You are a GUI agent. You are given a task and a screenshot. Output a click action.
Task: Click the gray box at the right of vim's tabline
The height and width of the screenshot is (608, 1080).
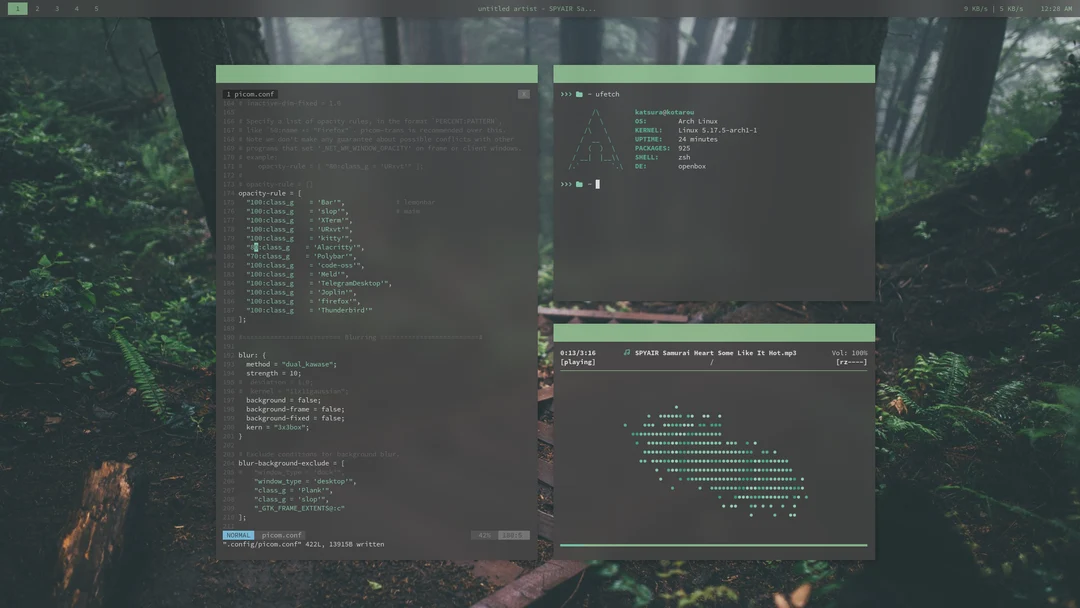524,93
